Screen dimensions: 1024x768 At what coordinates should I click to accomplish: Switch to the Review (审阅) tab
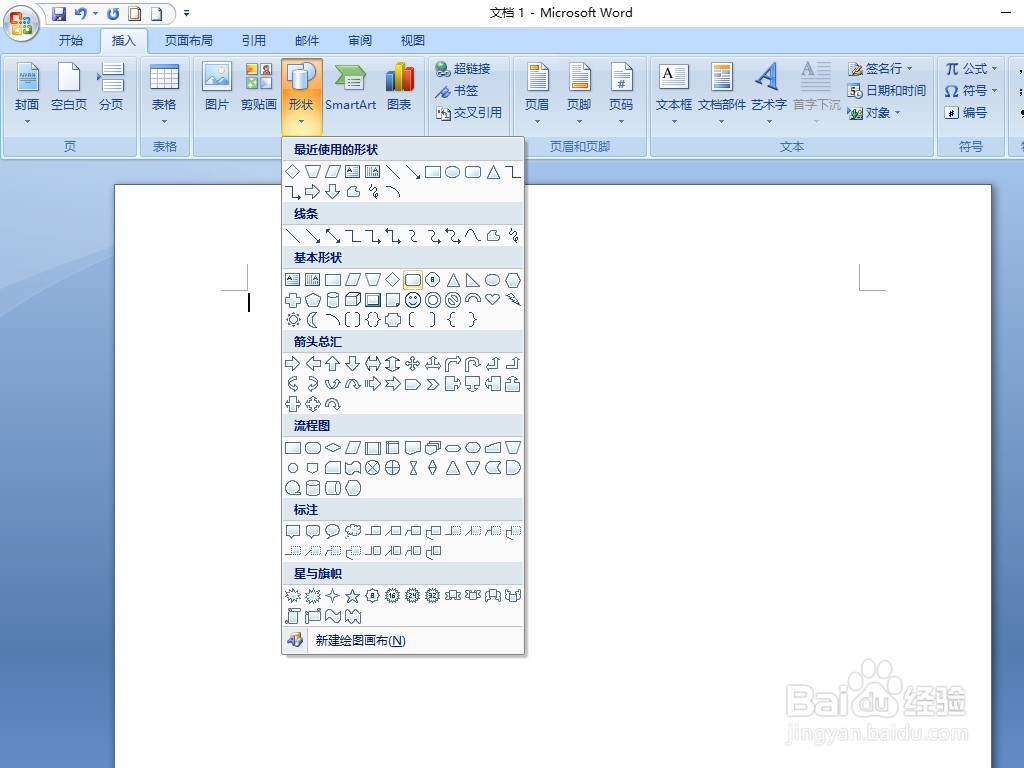pyautogui.click(x=360, y=40)
